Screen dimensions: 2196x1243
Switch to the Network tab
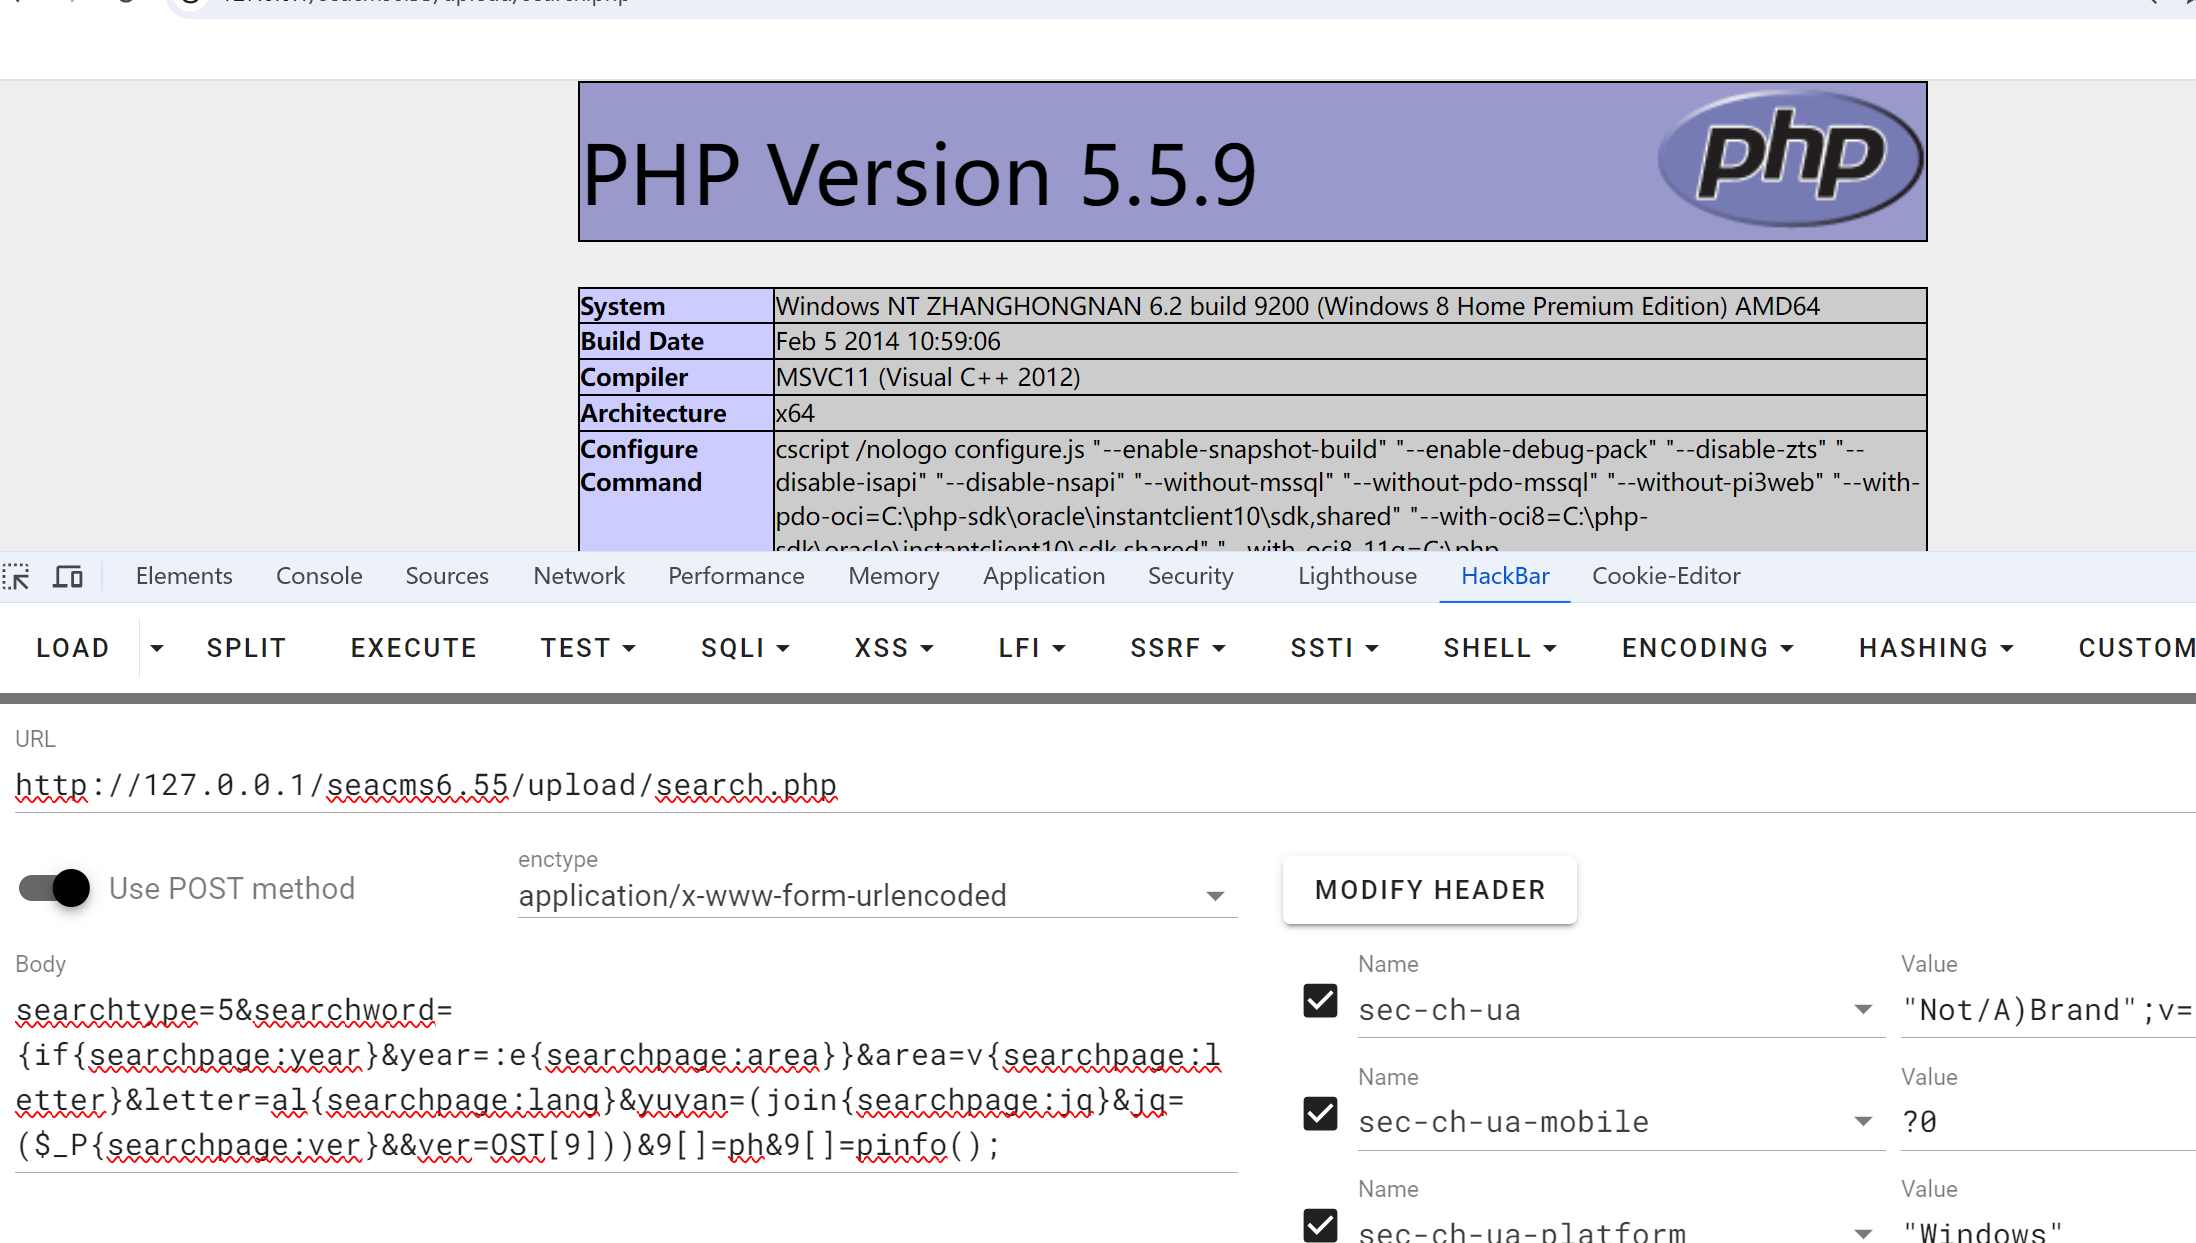click(x=579, y=576)
